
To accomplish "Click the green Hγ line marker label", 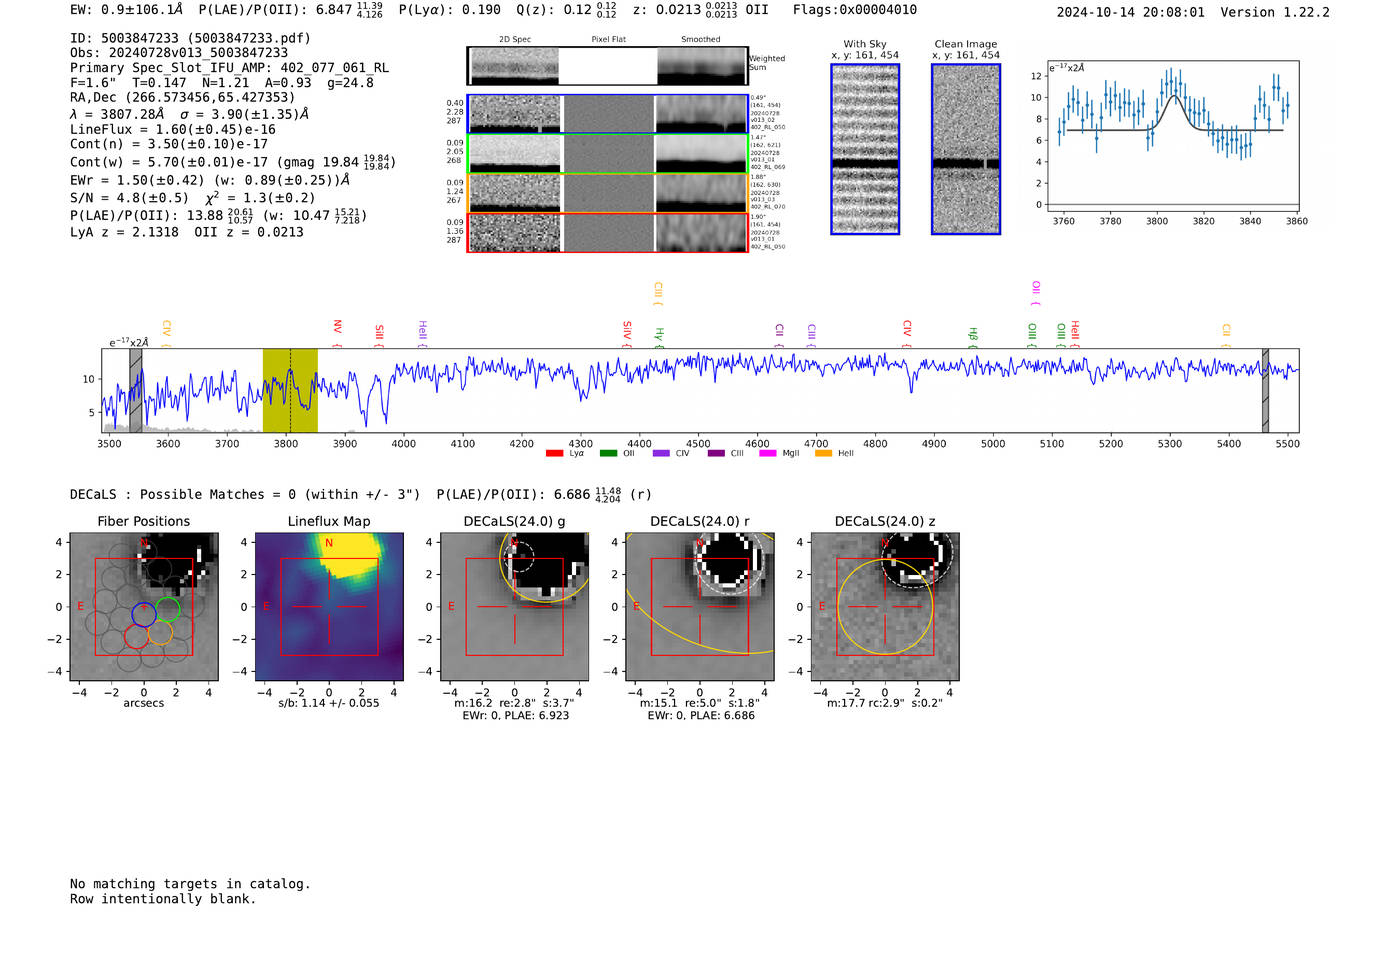I will click(x=659, y=335).
